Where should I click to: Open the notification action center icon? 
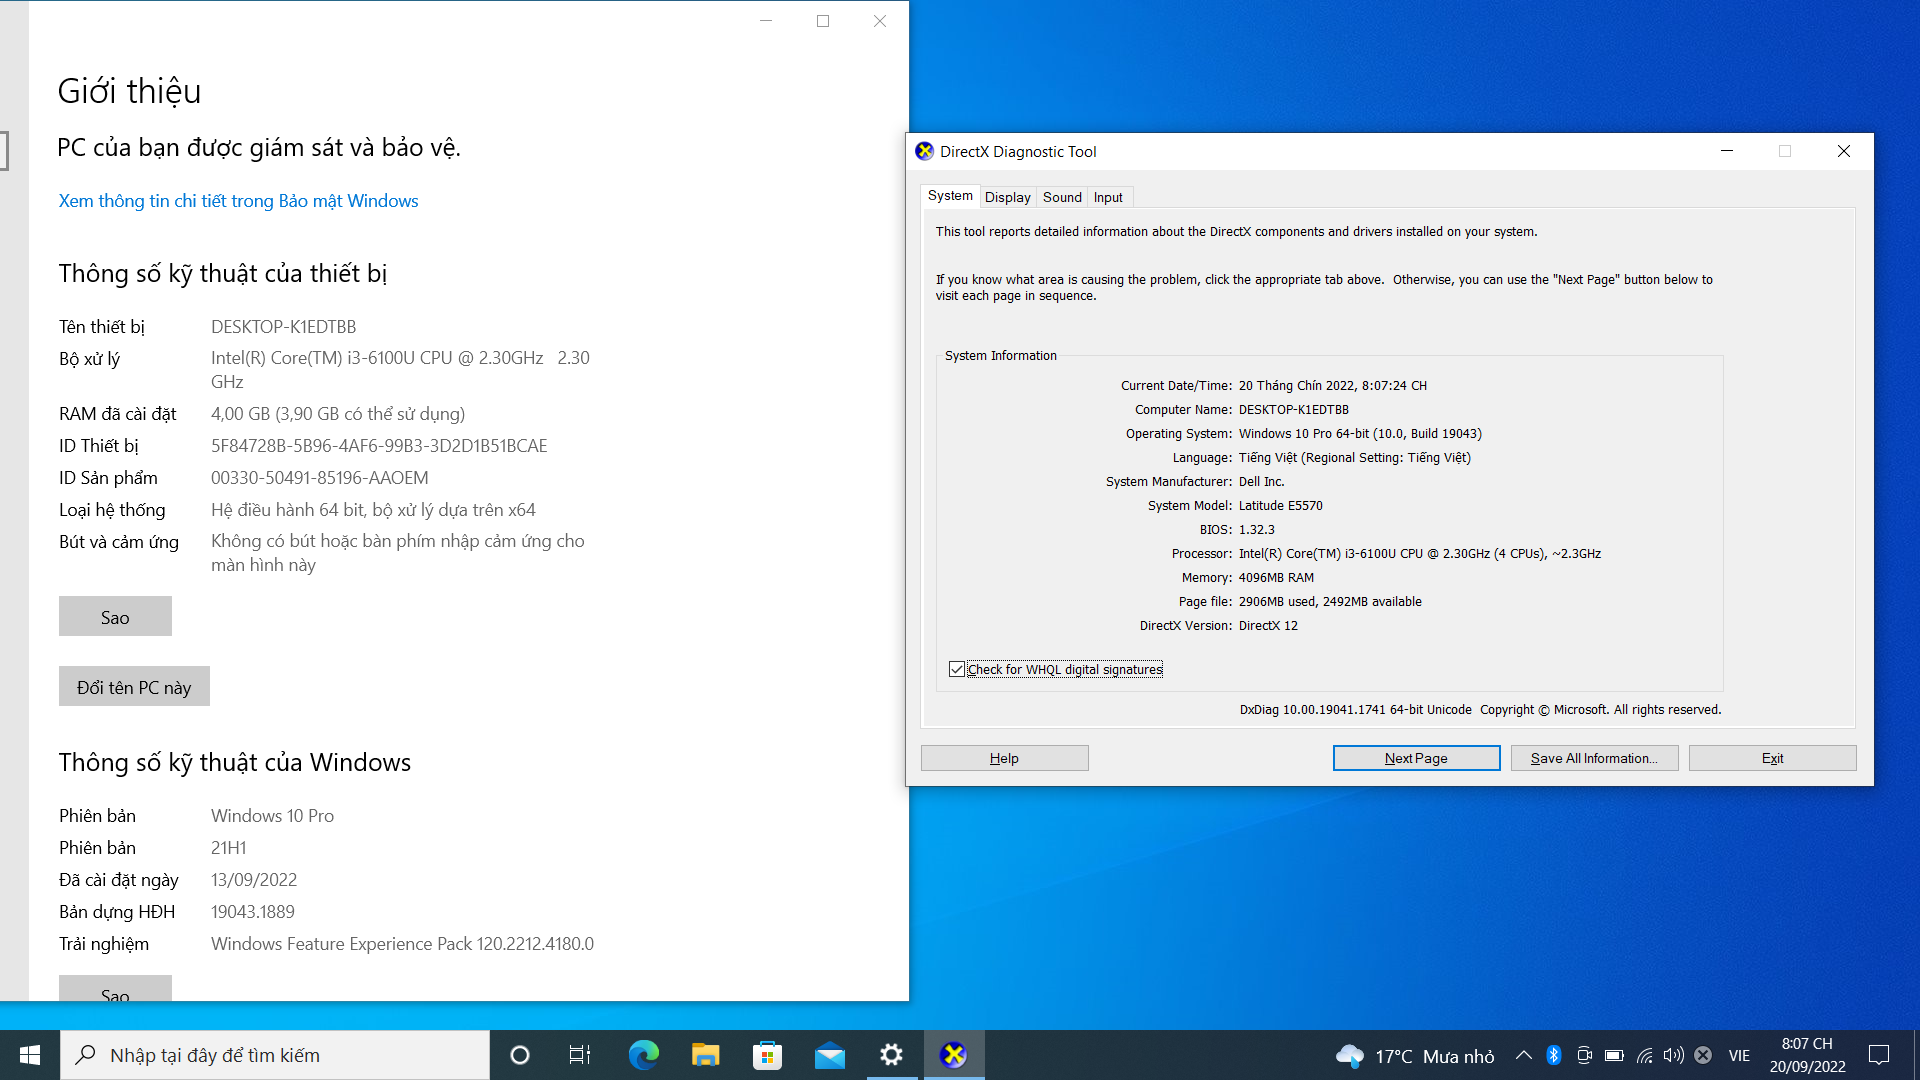pyautogui.click(x=1879, y=1055)
